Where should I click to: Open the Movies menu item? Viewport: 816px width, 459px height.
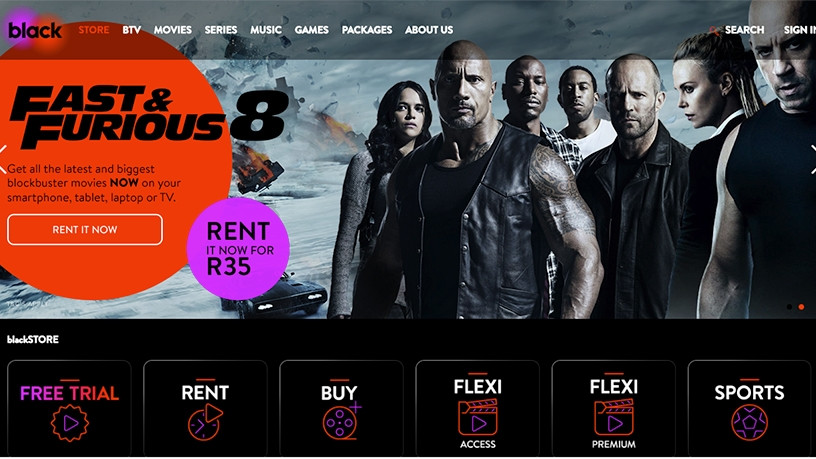(173, 30)
